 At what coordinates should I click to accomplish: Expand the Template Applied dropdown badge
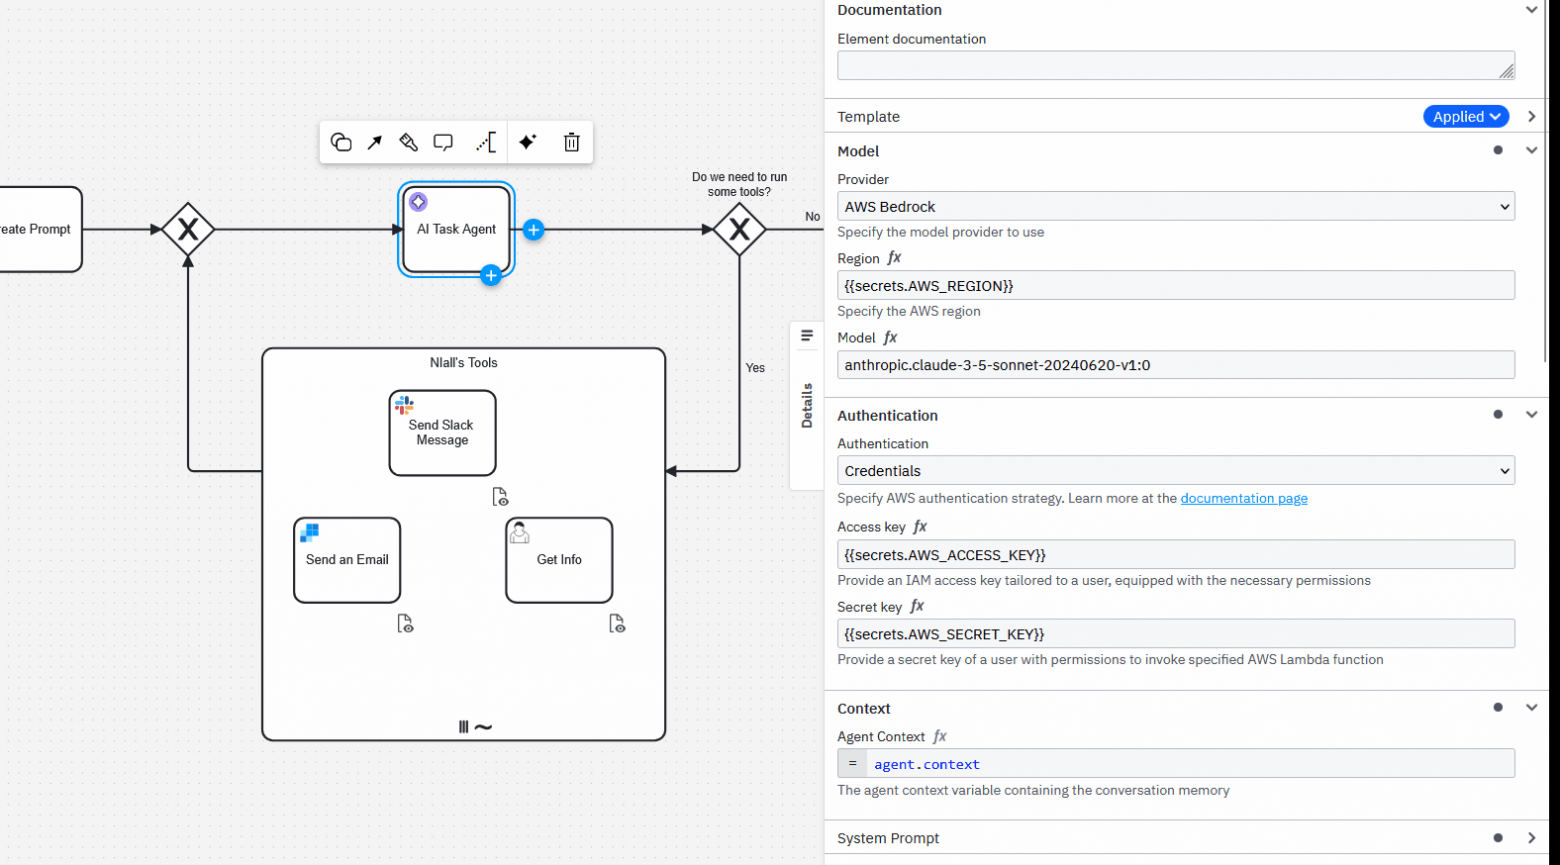[x=1465, y=116]
